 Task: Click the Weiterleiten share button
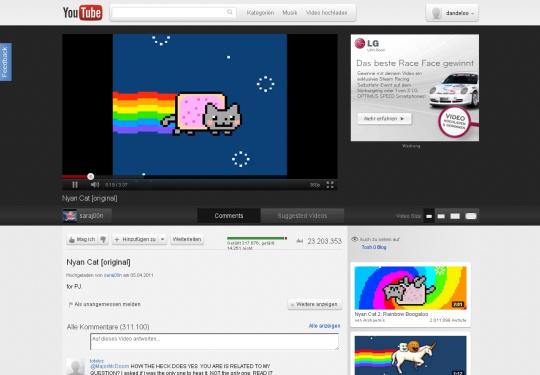click(x=187, y=239)
